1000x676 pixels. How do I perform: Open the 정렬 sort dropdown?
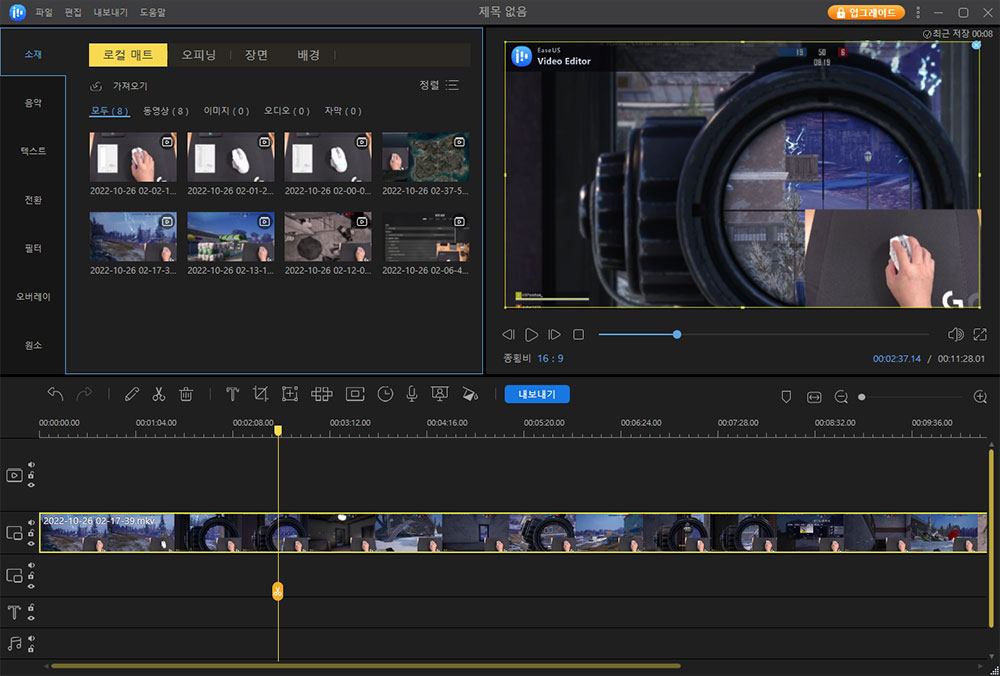439,85
